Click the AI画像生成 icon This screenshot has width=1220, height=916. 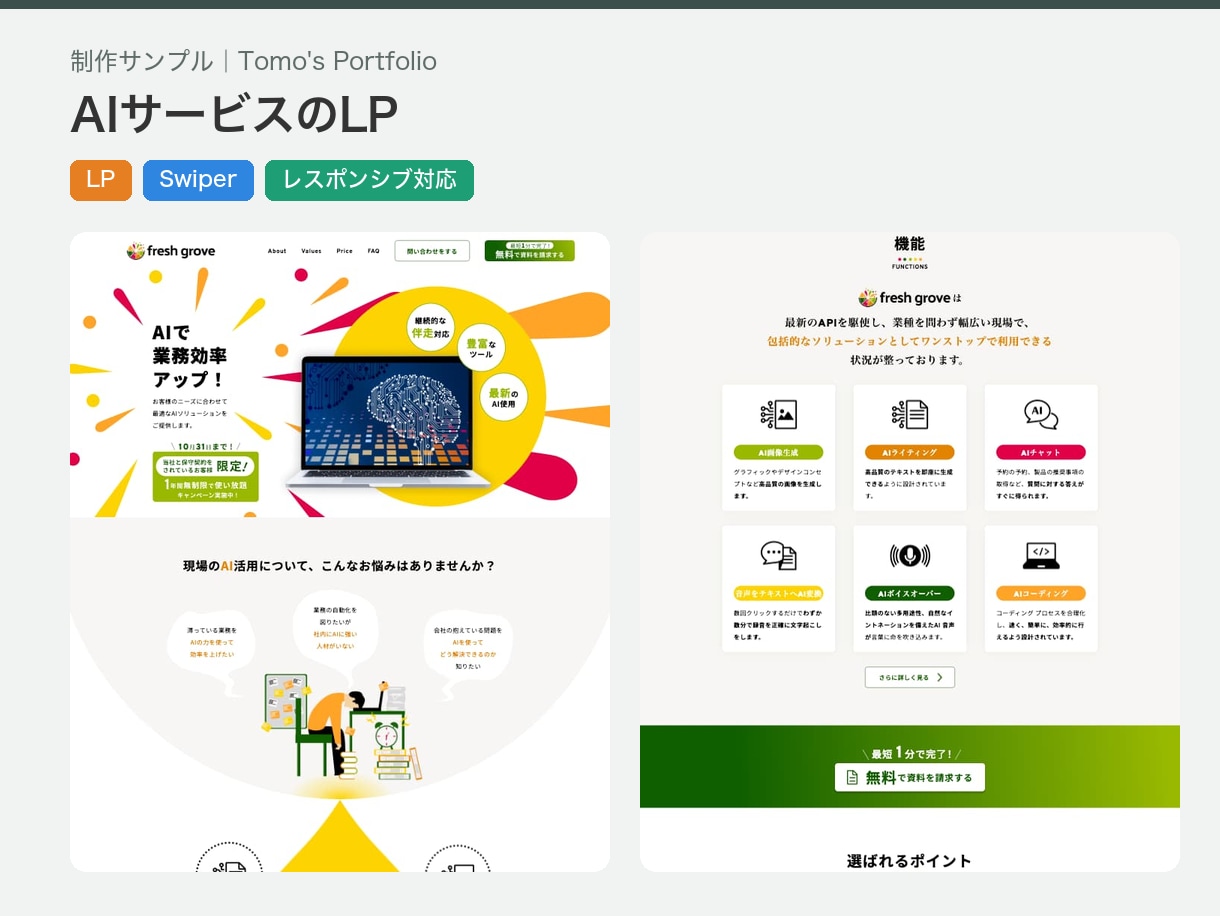pos(778,415)
